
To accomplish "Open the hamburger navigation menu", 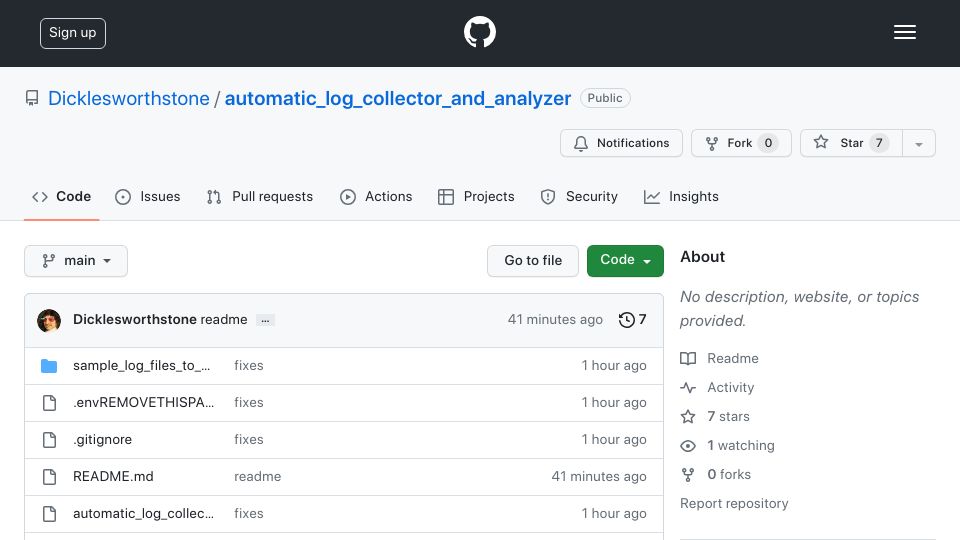I will [904, 32].
